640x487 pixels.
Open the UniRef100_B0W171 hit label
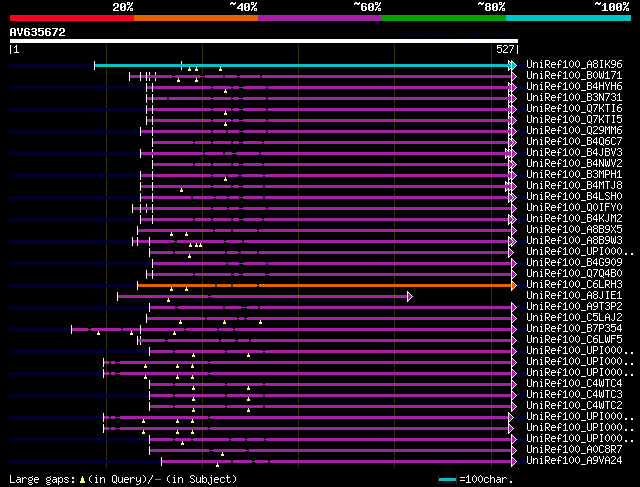tap(574, 76)
